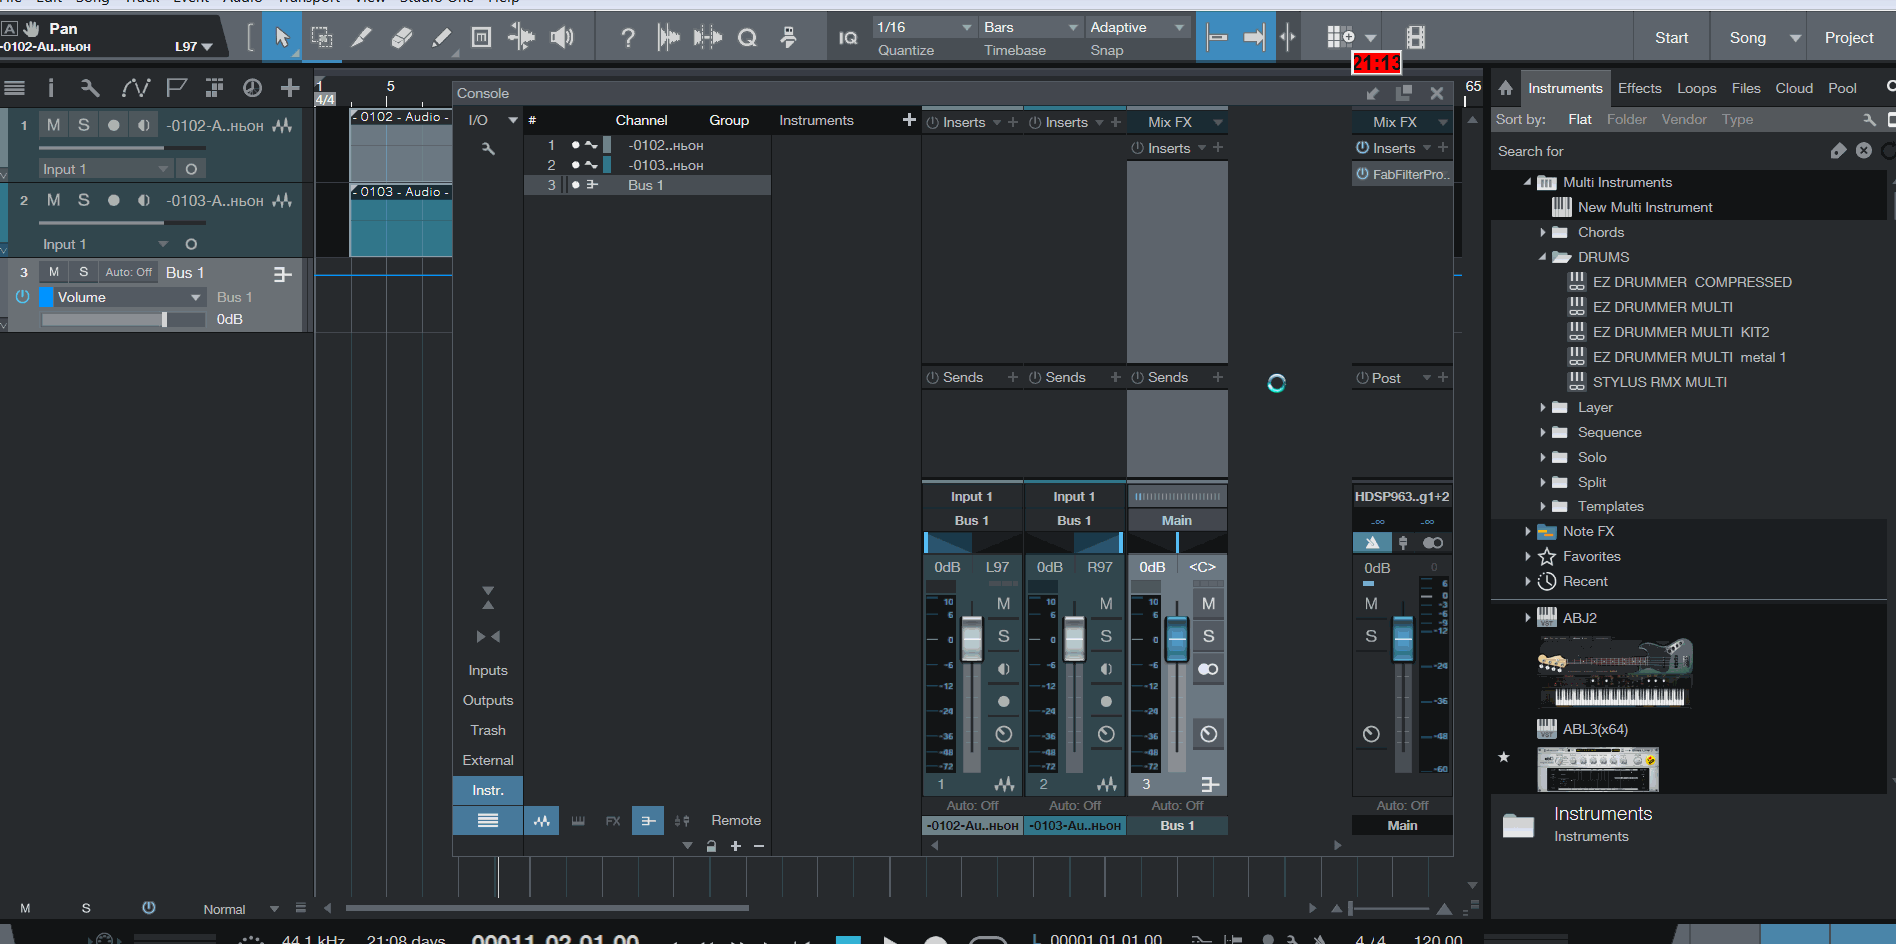Toggle FabFilterPro insert power on Main
Screen dimensions: 1896x944
pos(1362,174)
